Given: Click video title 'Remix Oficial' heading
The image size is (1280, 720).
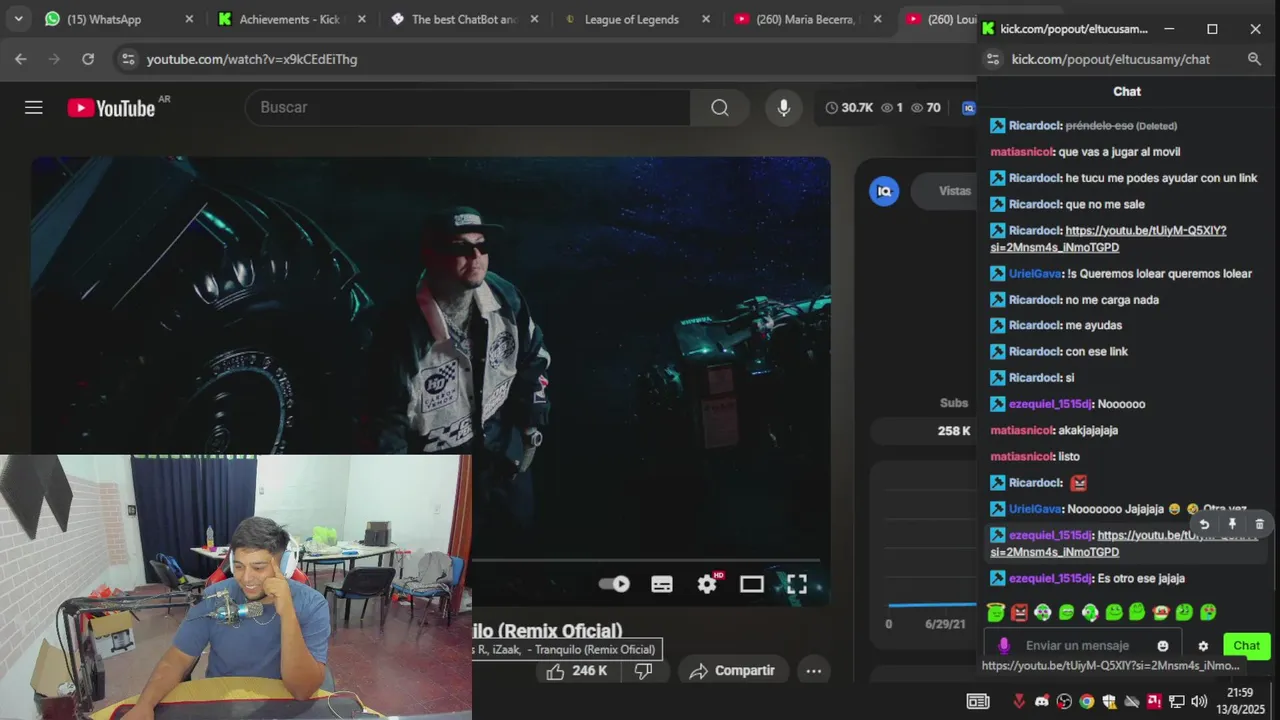Looking at the screenshot, I should pyautogui.click(x=548, y=630).
